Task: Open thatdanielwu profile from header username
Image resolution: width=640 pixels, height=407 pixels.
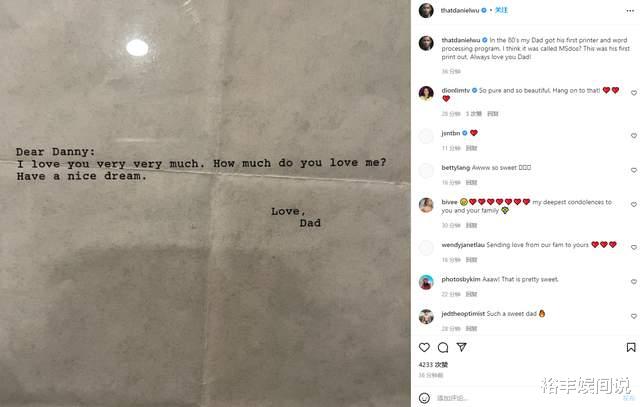Action: click(460, 11)
